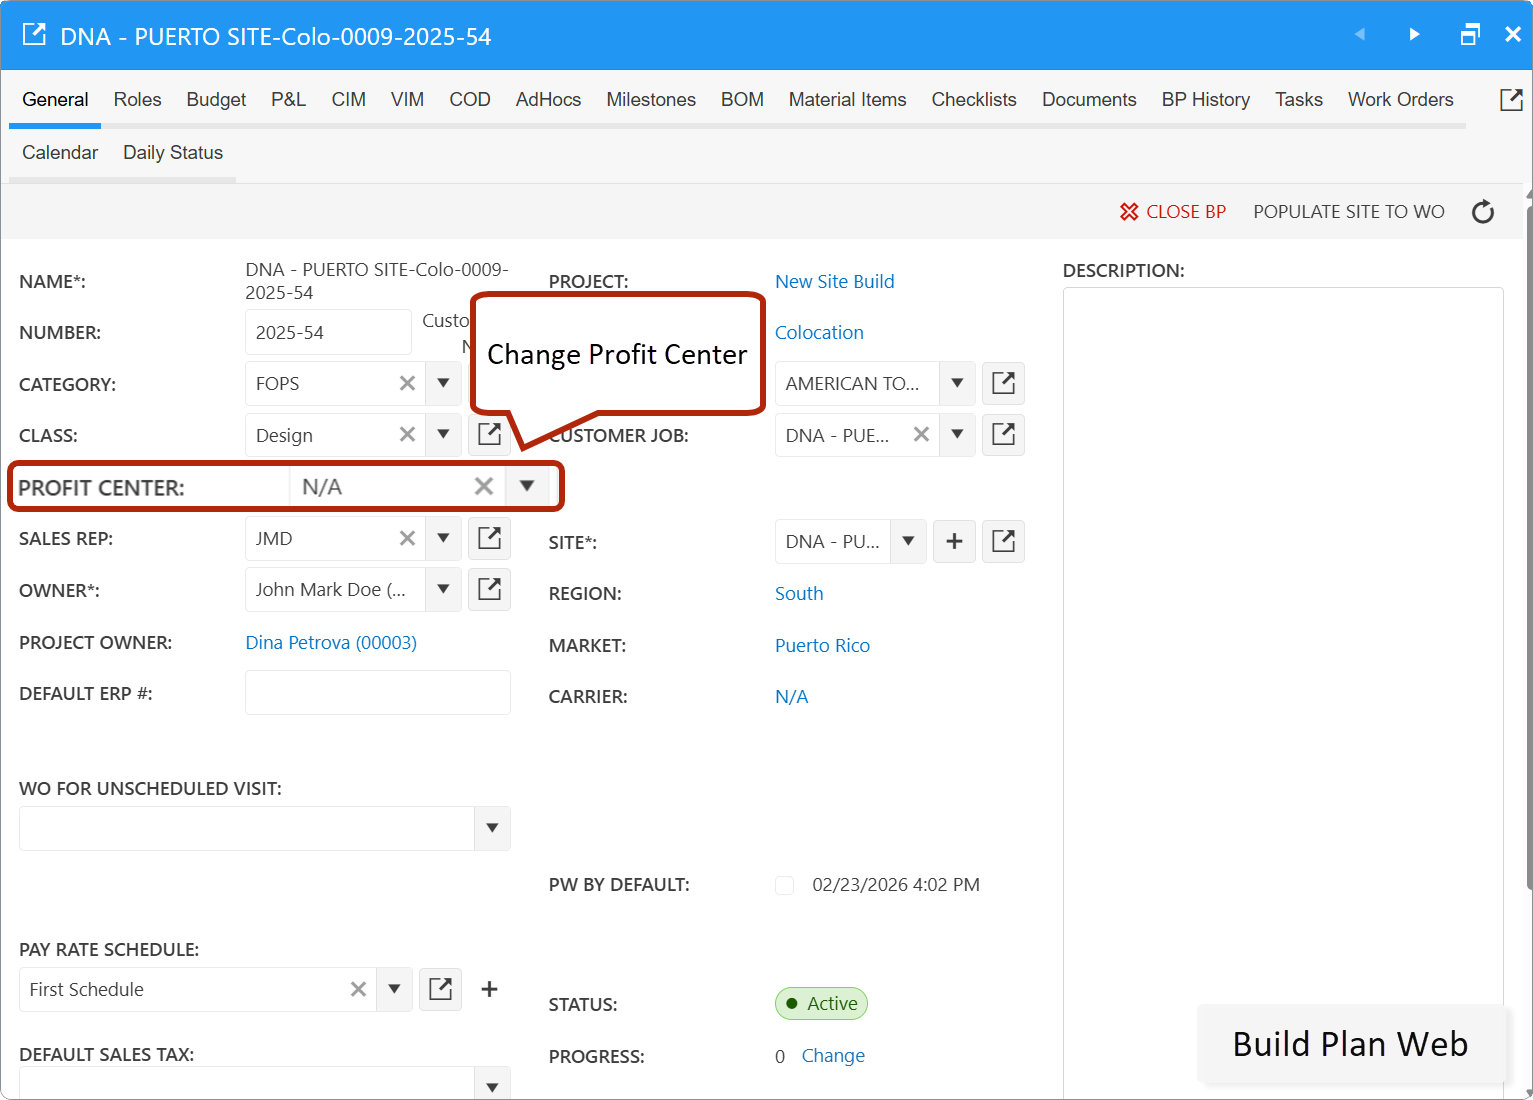Open Class record in new window
This screenshot has height=1100, width=1533.
489,435
